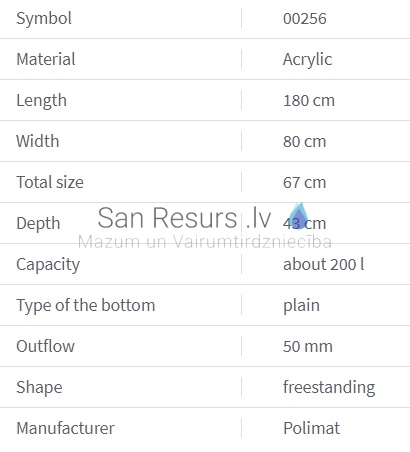Click the Capacity row label
410x452 pixels.
48,265
